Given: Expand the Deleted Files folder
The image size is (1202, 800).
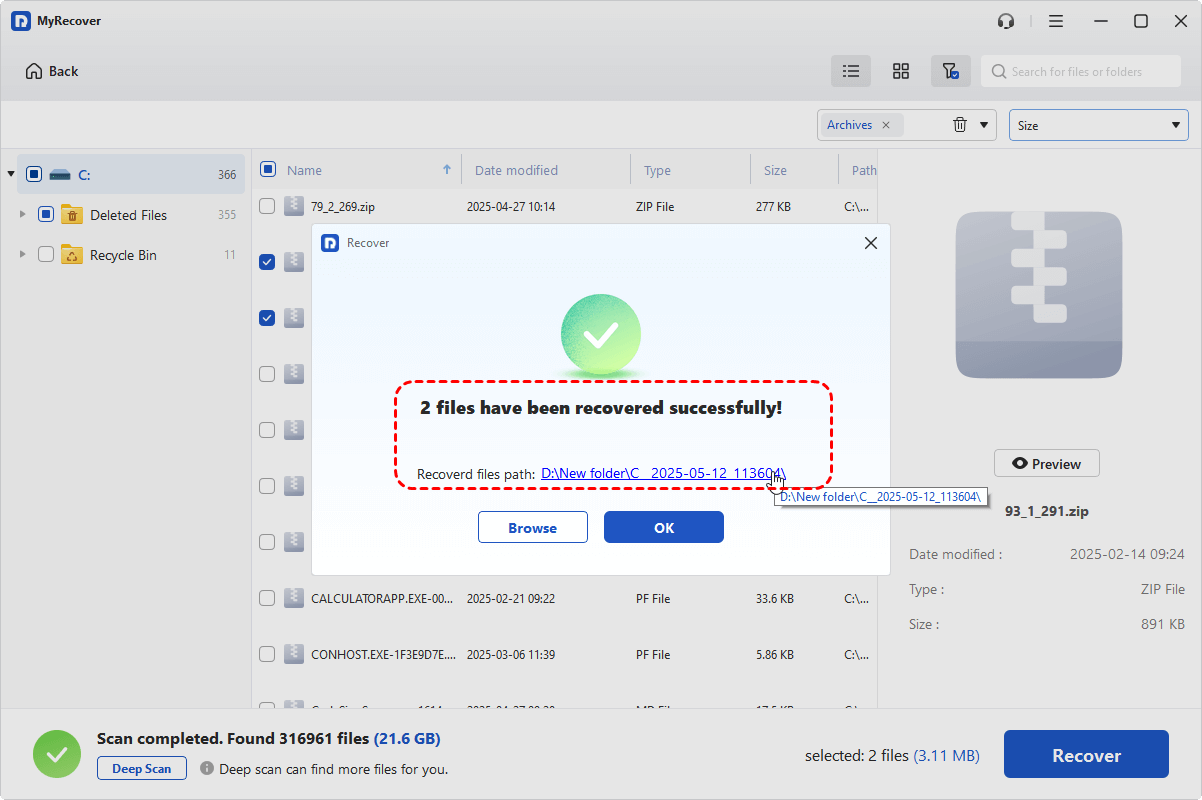Looking at the screenshot, I should coord(23,214).
